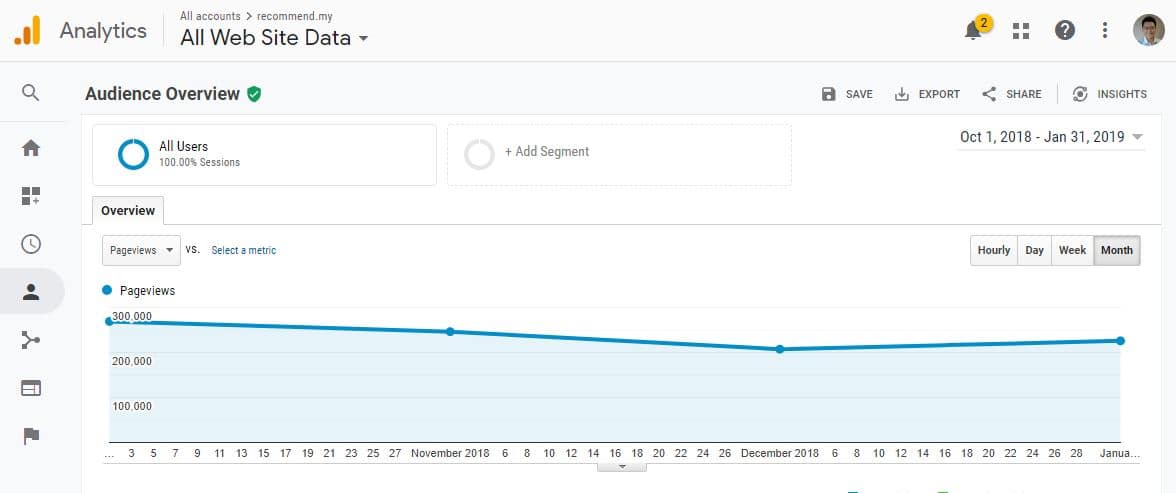This screenshot has width=1176, height=493.
Task: Switch chart granularity to Day
Action: click(x=1034, y=251)
